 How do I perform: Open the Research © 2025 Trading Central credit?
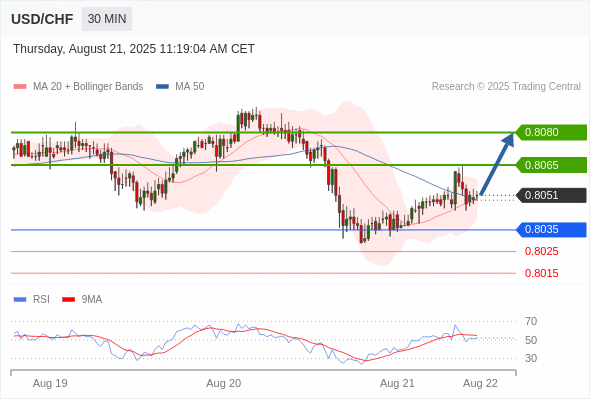click(x=506, y=87)
